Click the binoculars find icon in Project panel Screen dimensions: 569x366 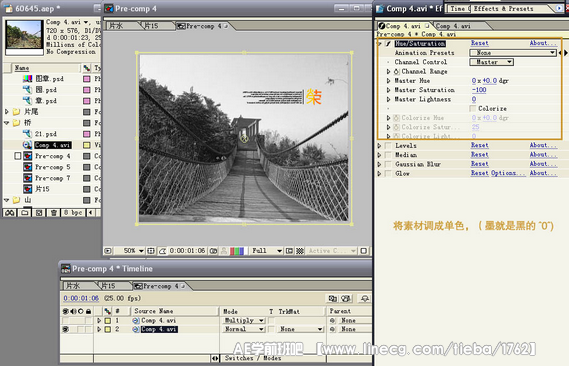point(10,213)
